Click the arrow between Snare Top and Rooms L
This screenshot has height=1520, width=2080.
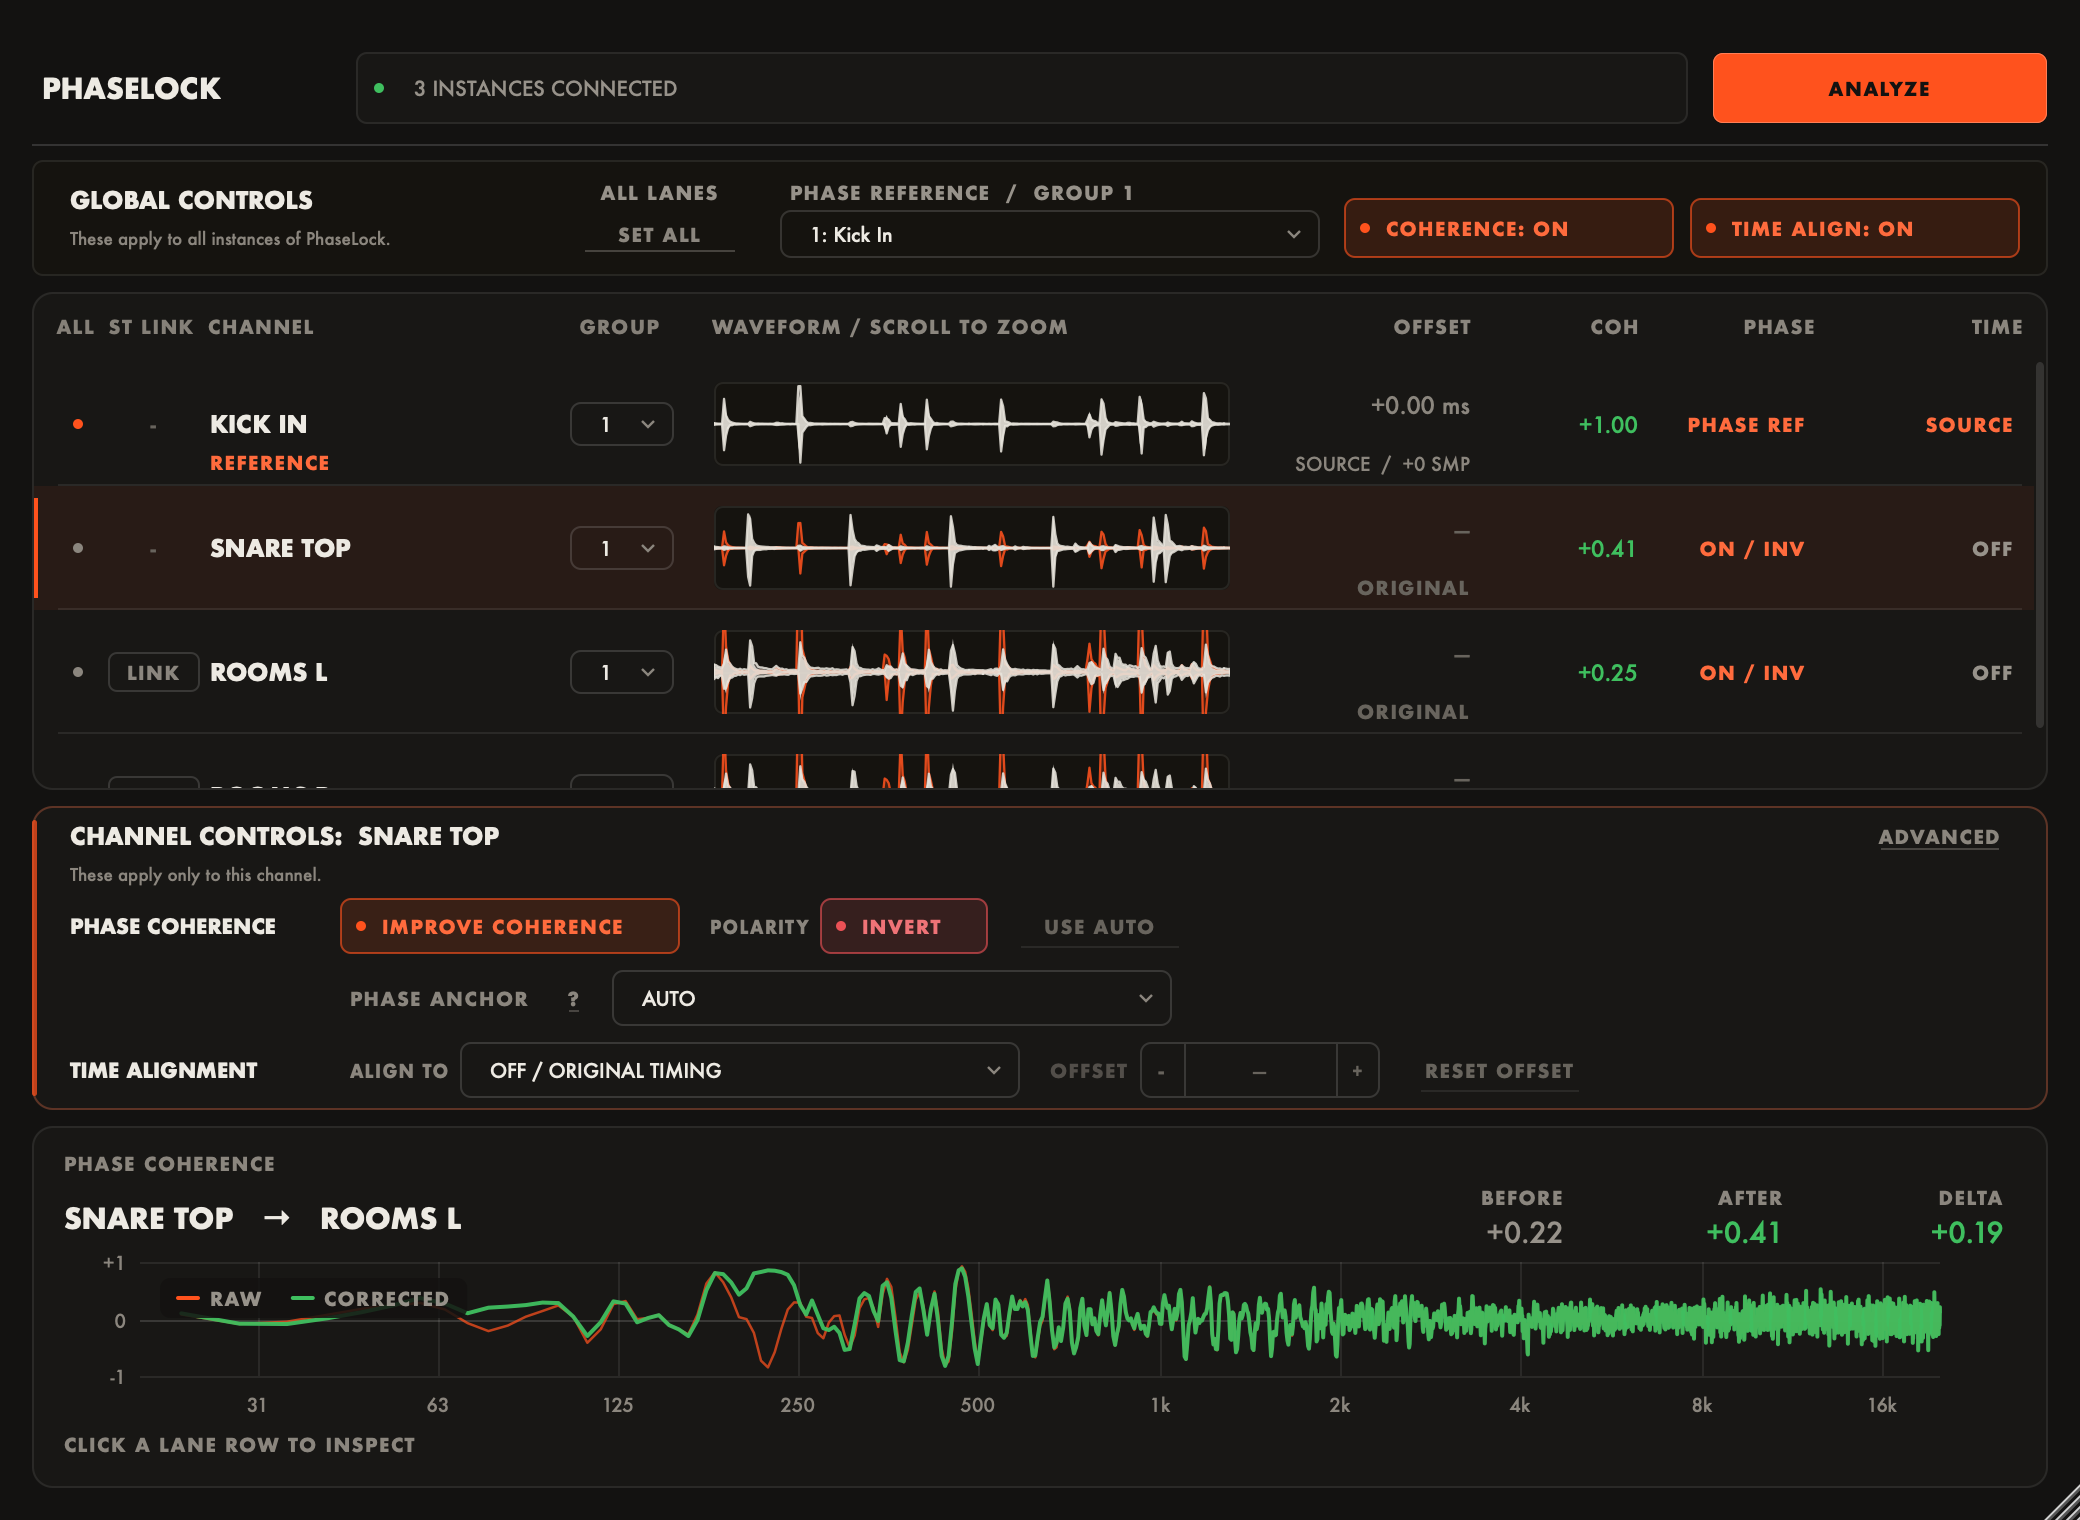click(277, 1218)
